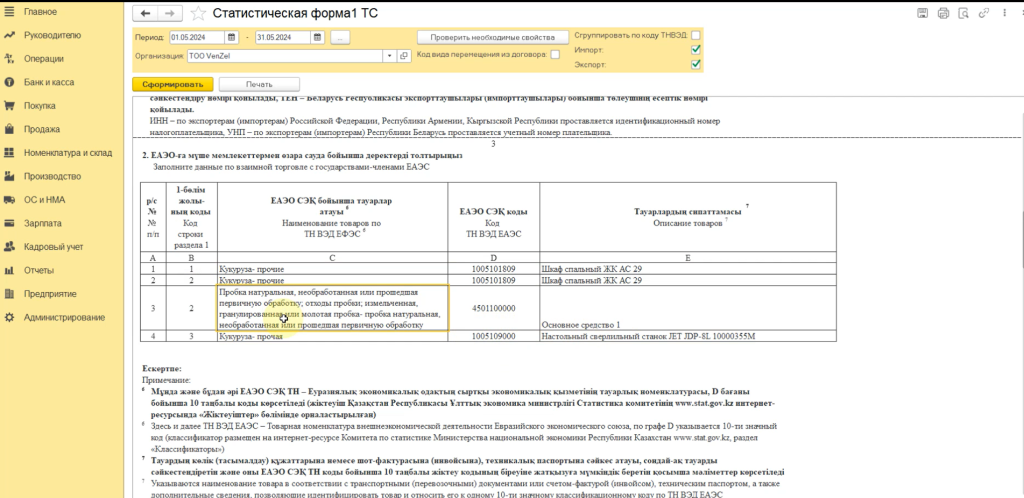Click the back navigation arrow
Screen dimensions: 1024x498
[146, 13]
